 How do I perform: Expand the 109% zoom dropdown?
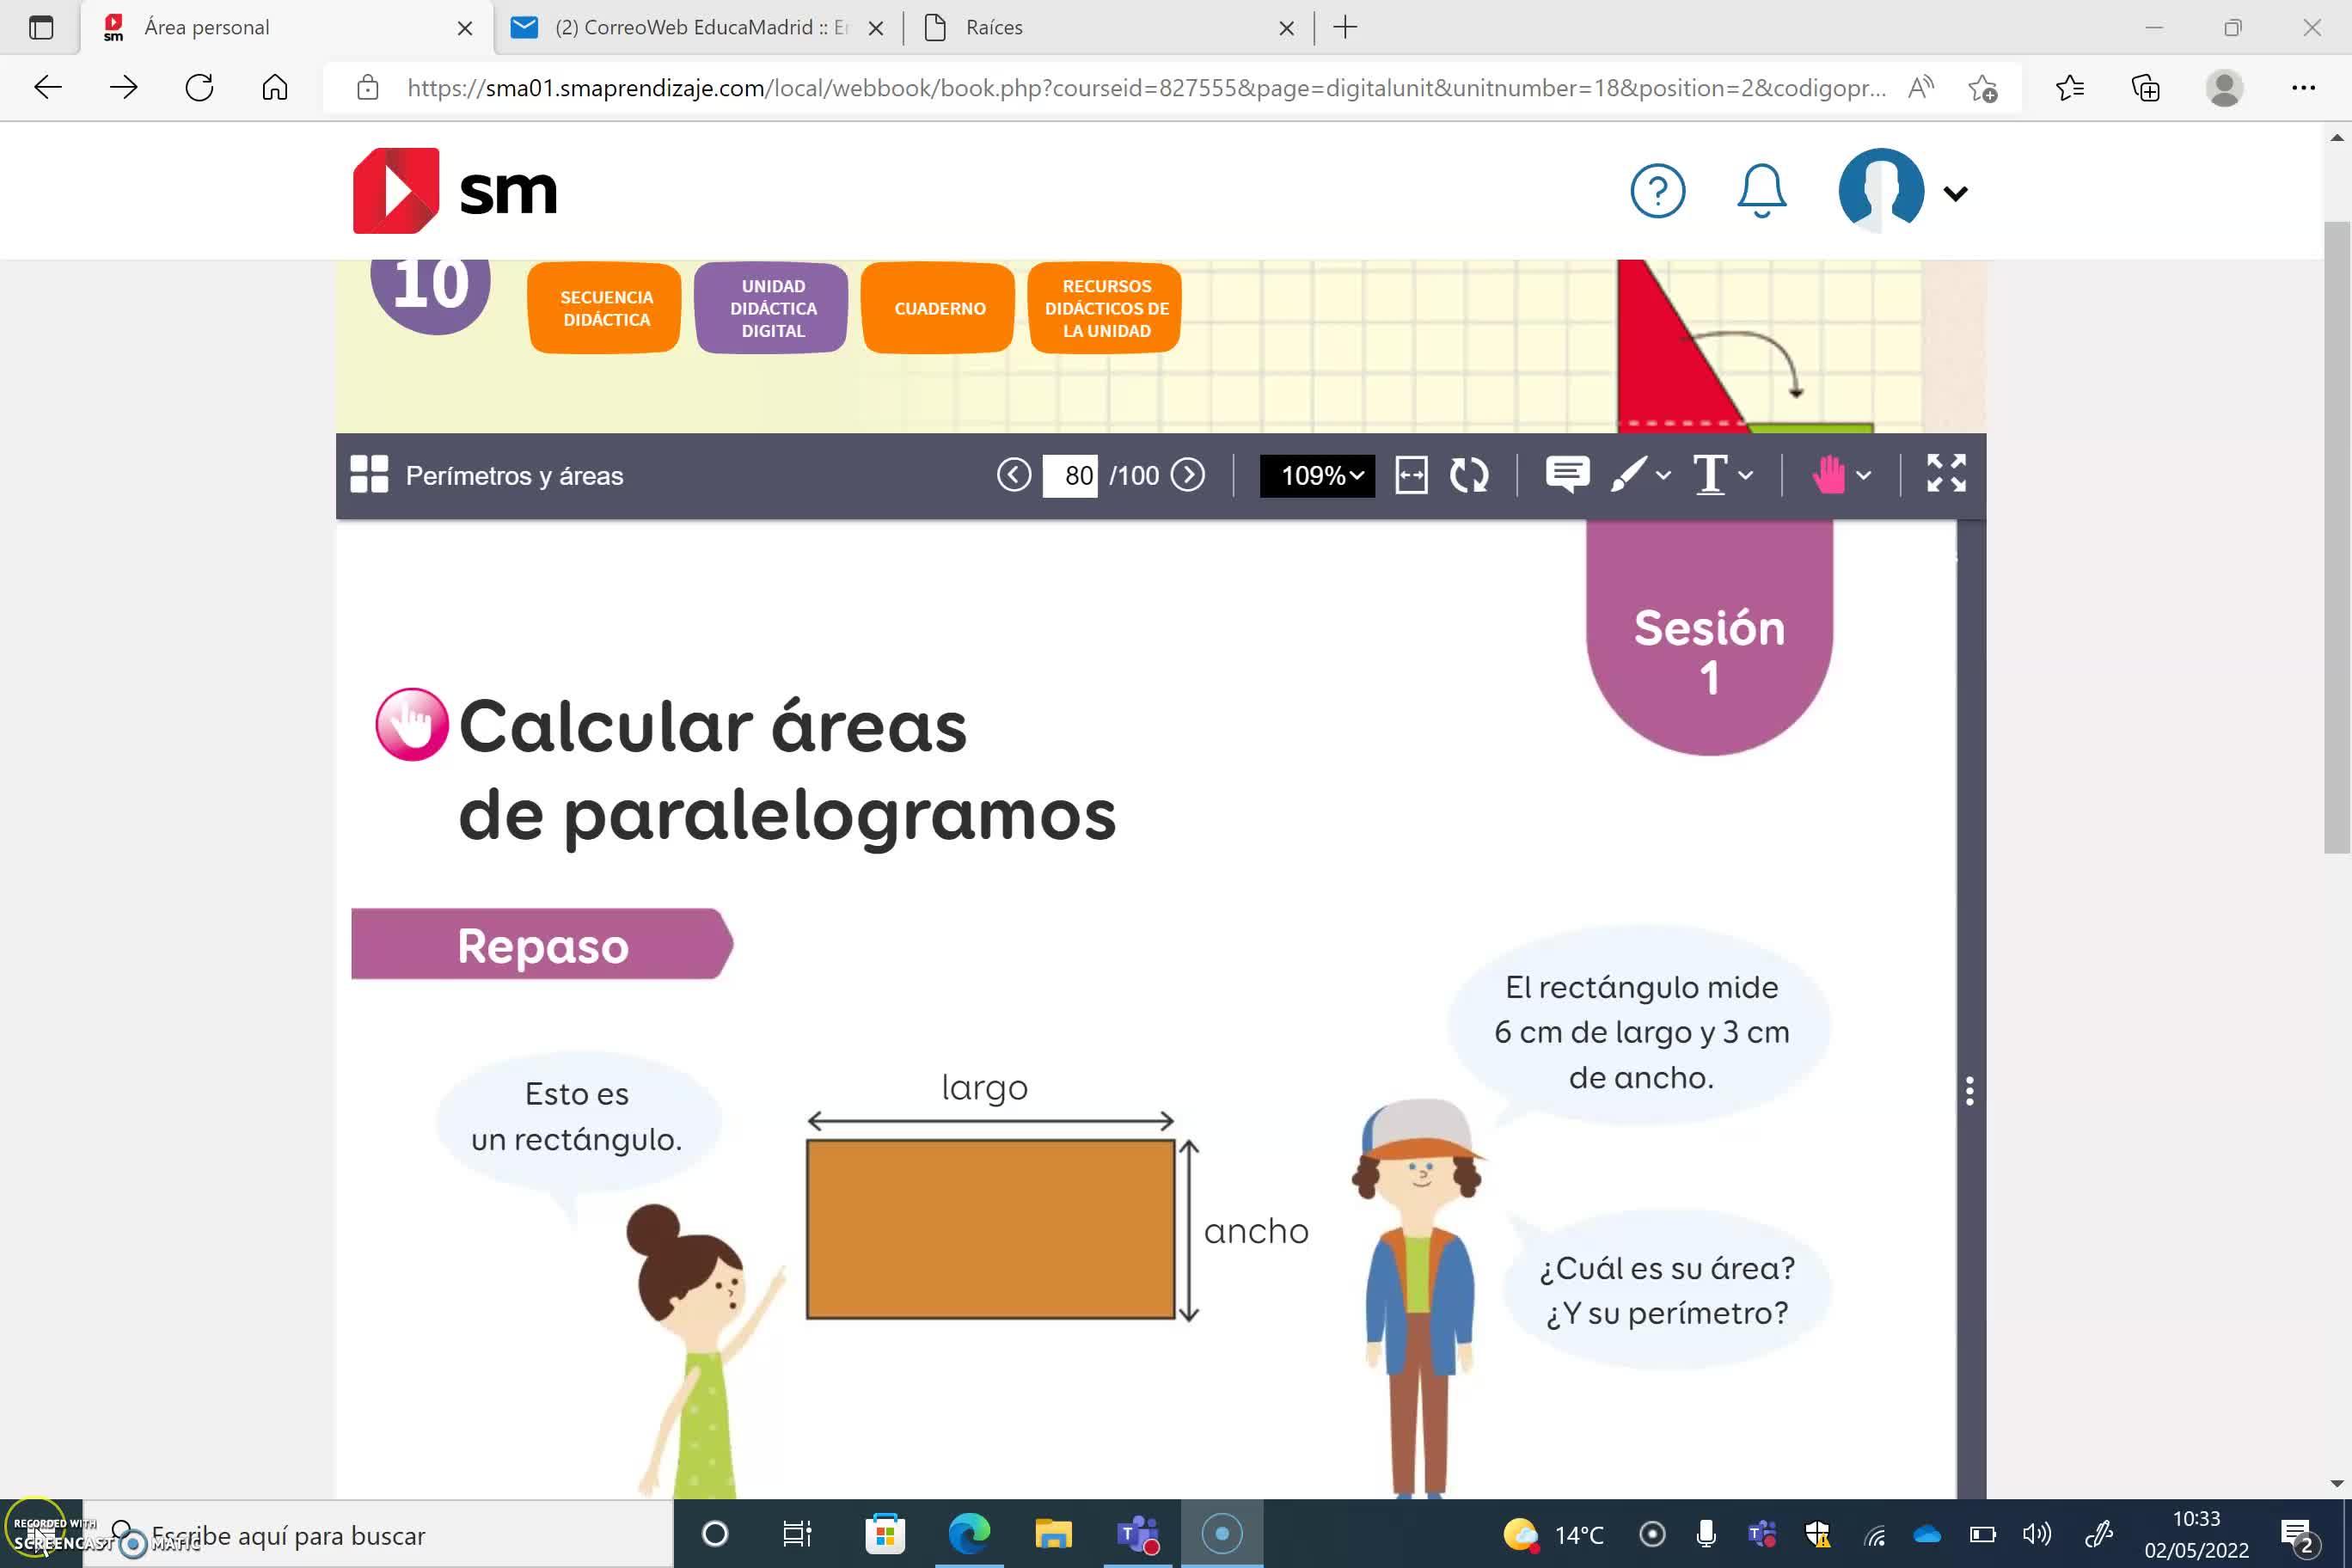1317,475
